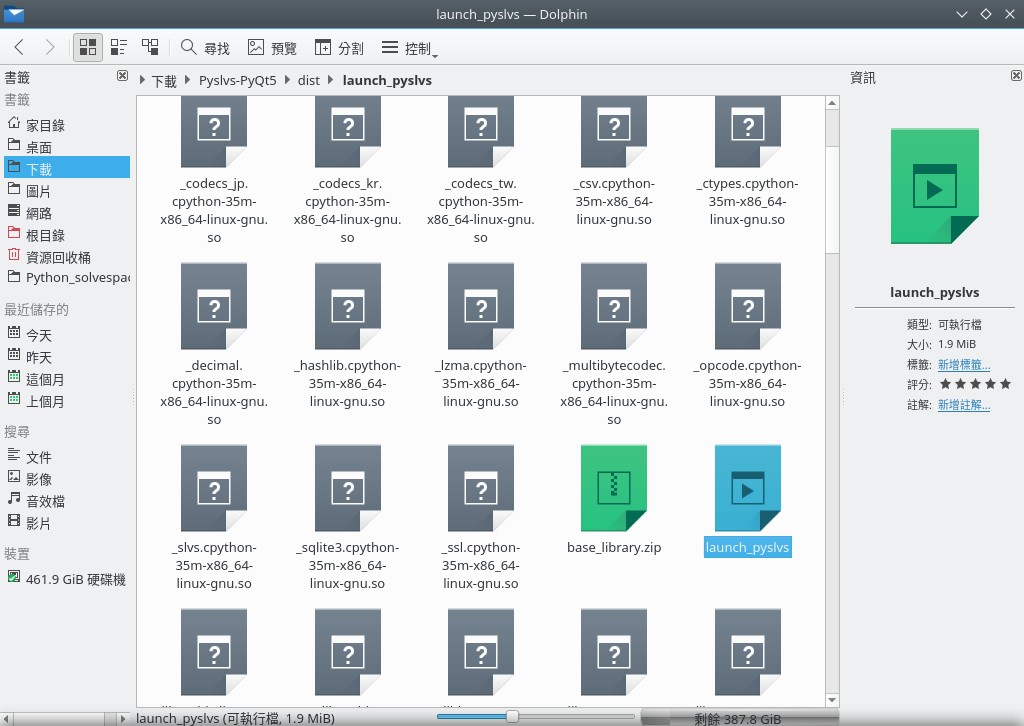Click 新增註解 add comment link
1024x726 pixels.
964,405
